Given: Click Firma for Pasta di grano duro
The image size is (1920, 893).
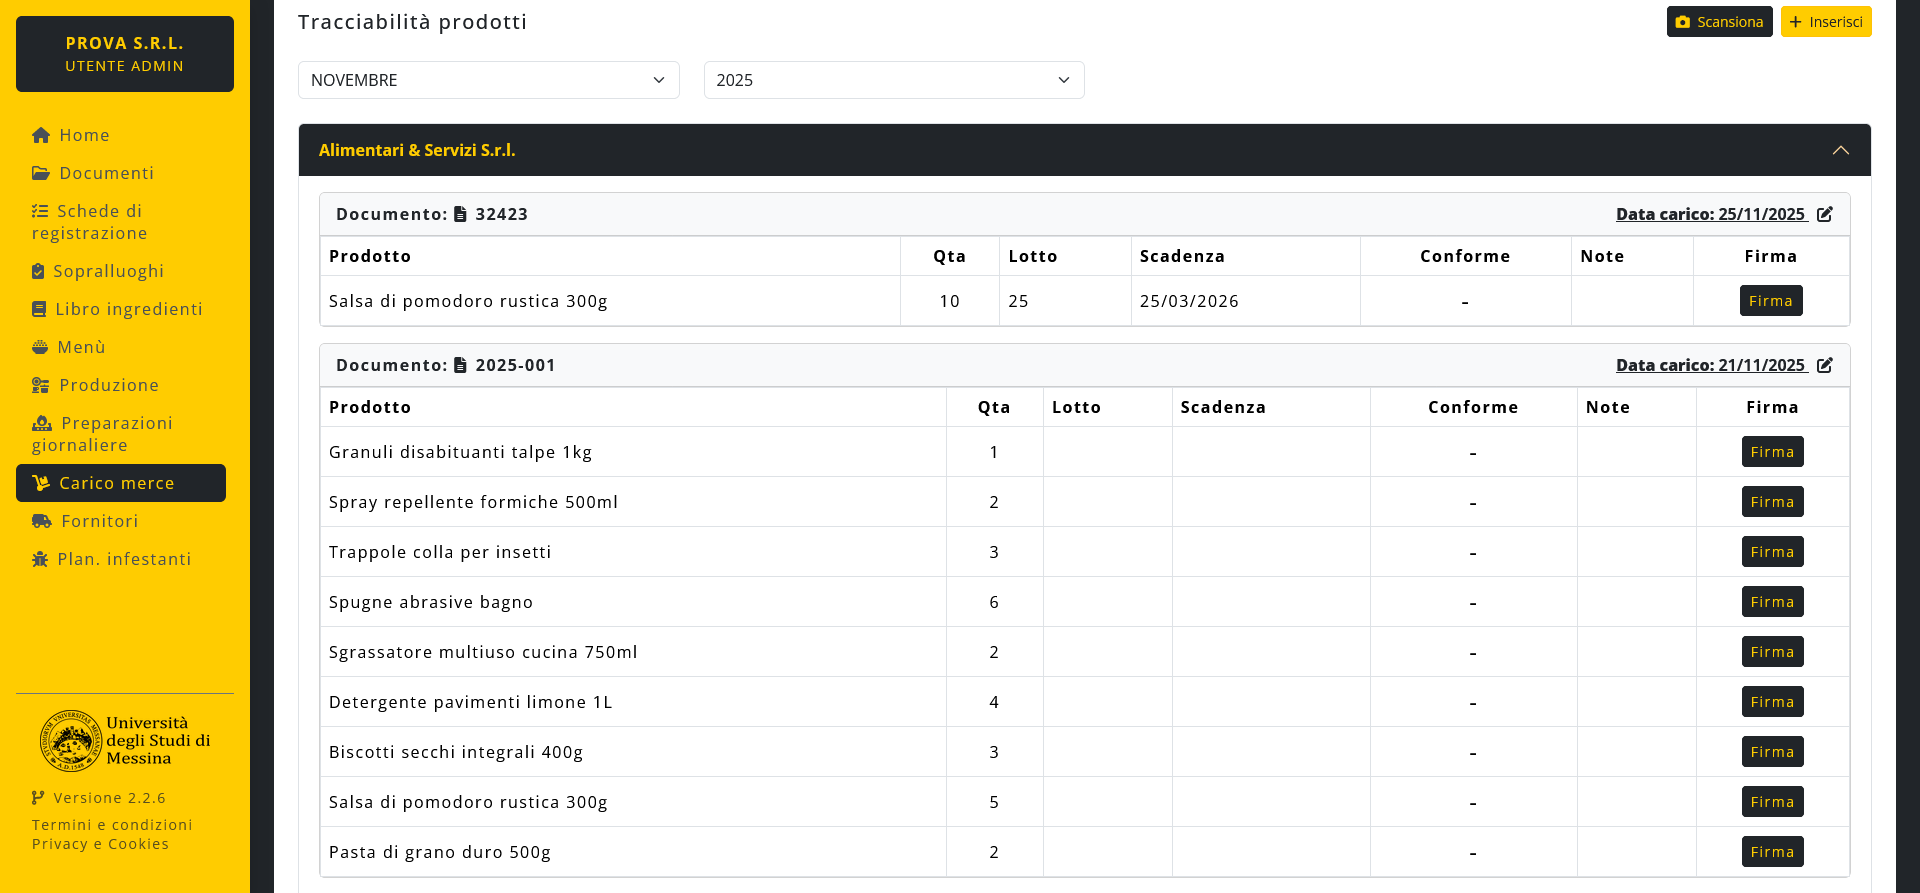Looking at the screenshot, I should 1771,852.
